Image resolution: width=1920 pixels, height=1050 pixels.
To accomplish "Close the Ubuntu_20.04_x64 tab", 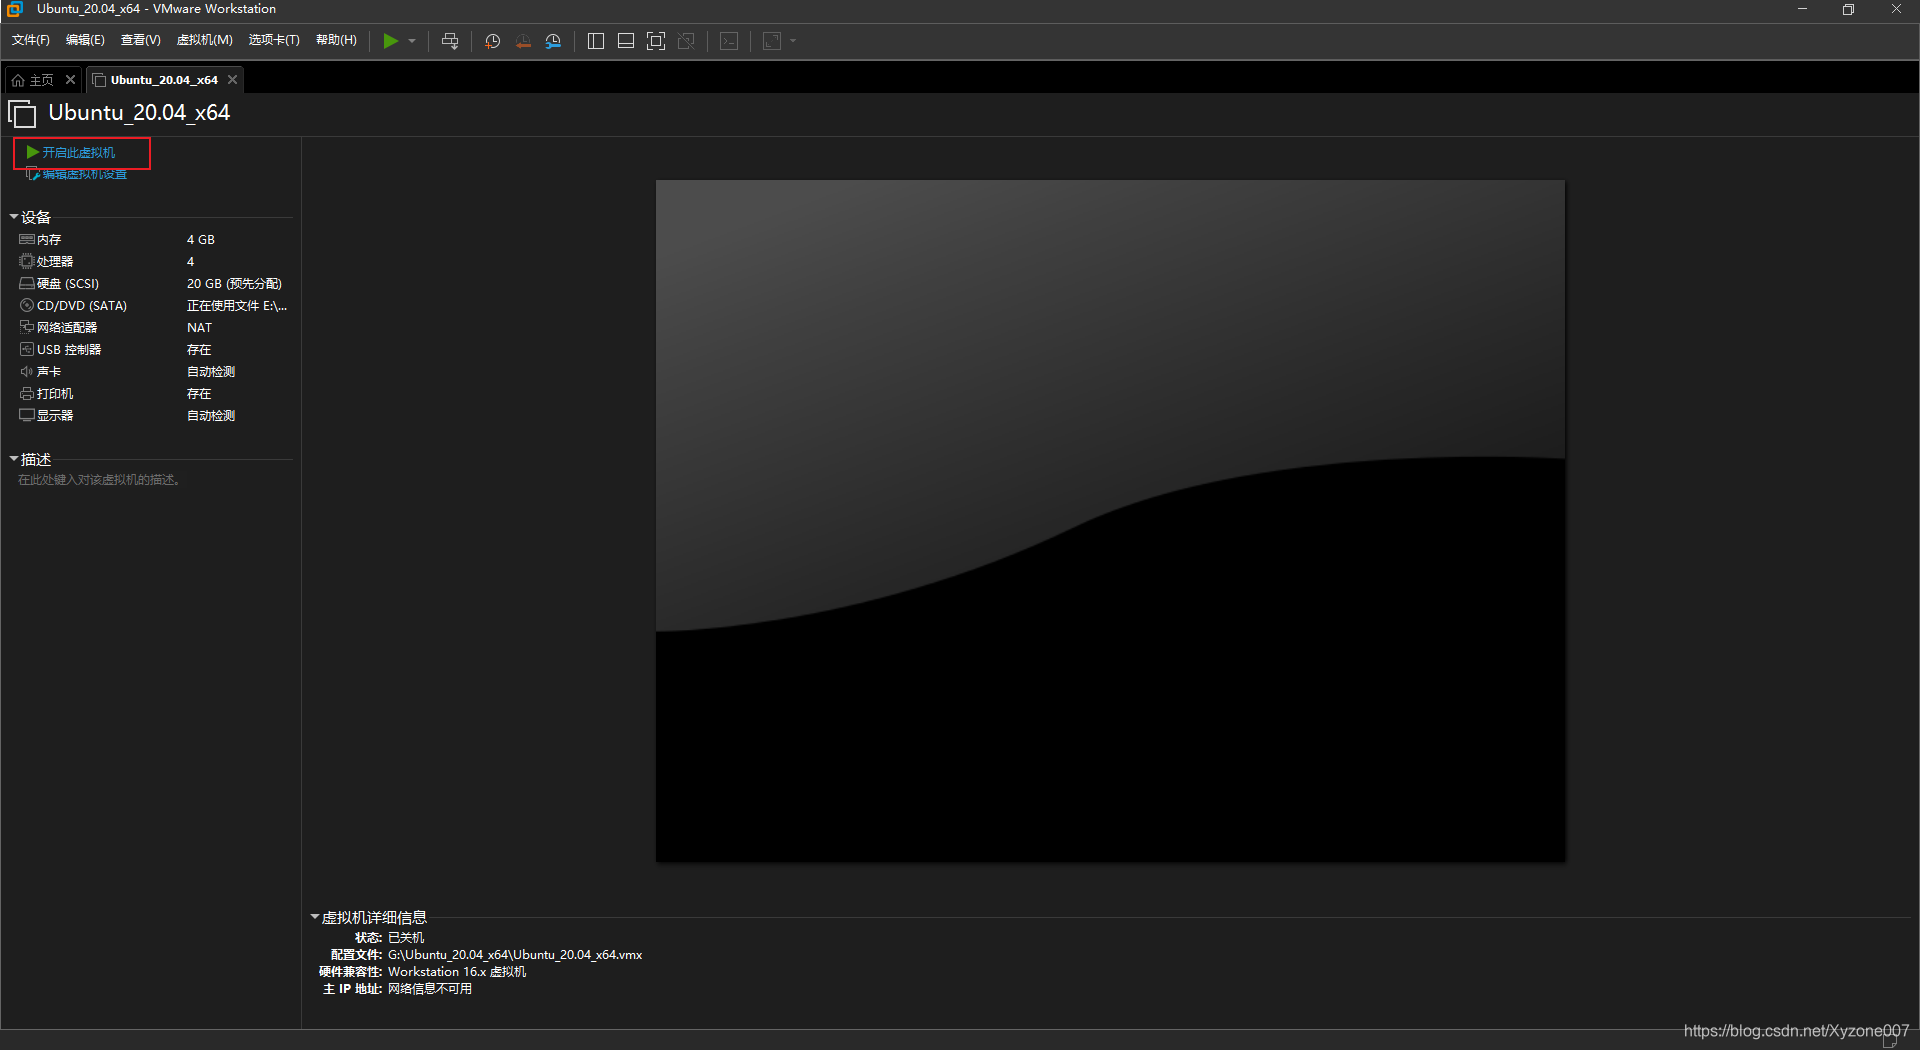I will (x=232, y=80).
